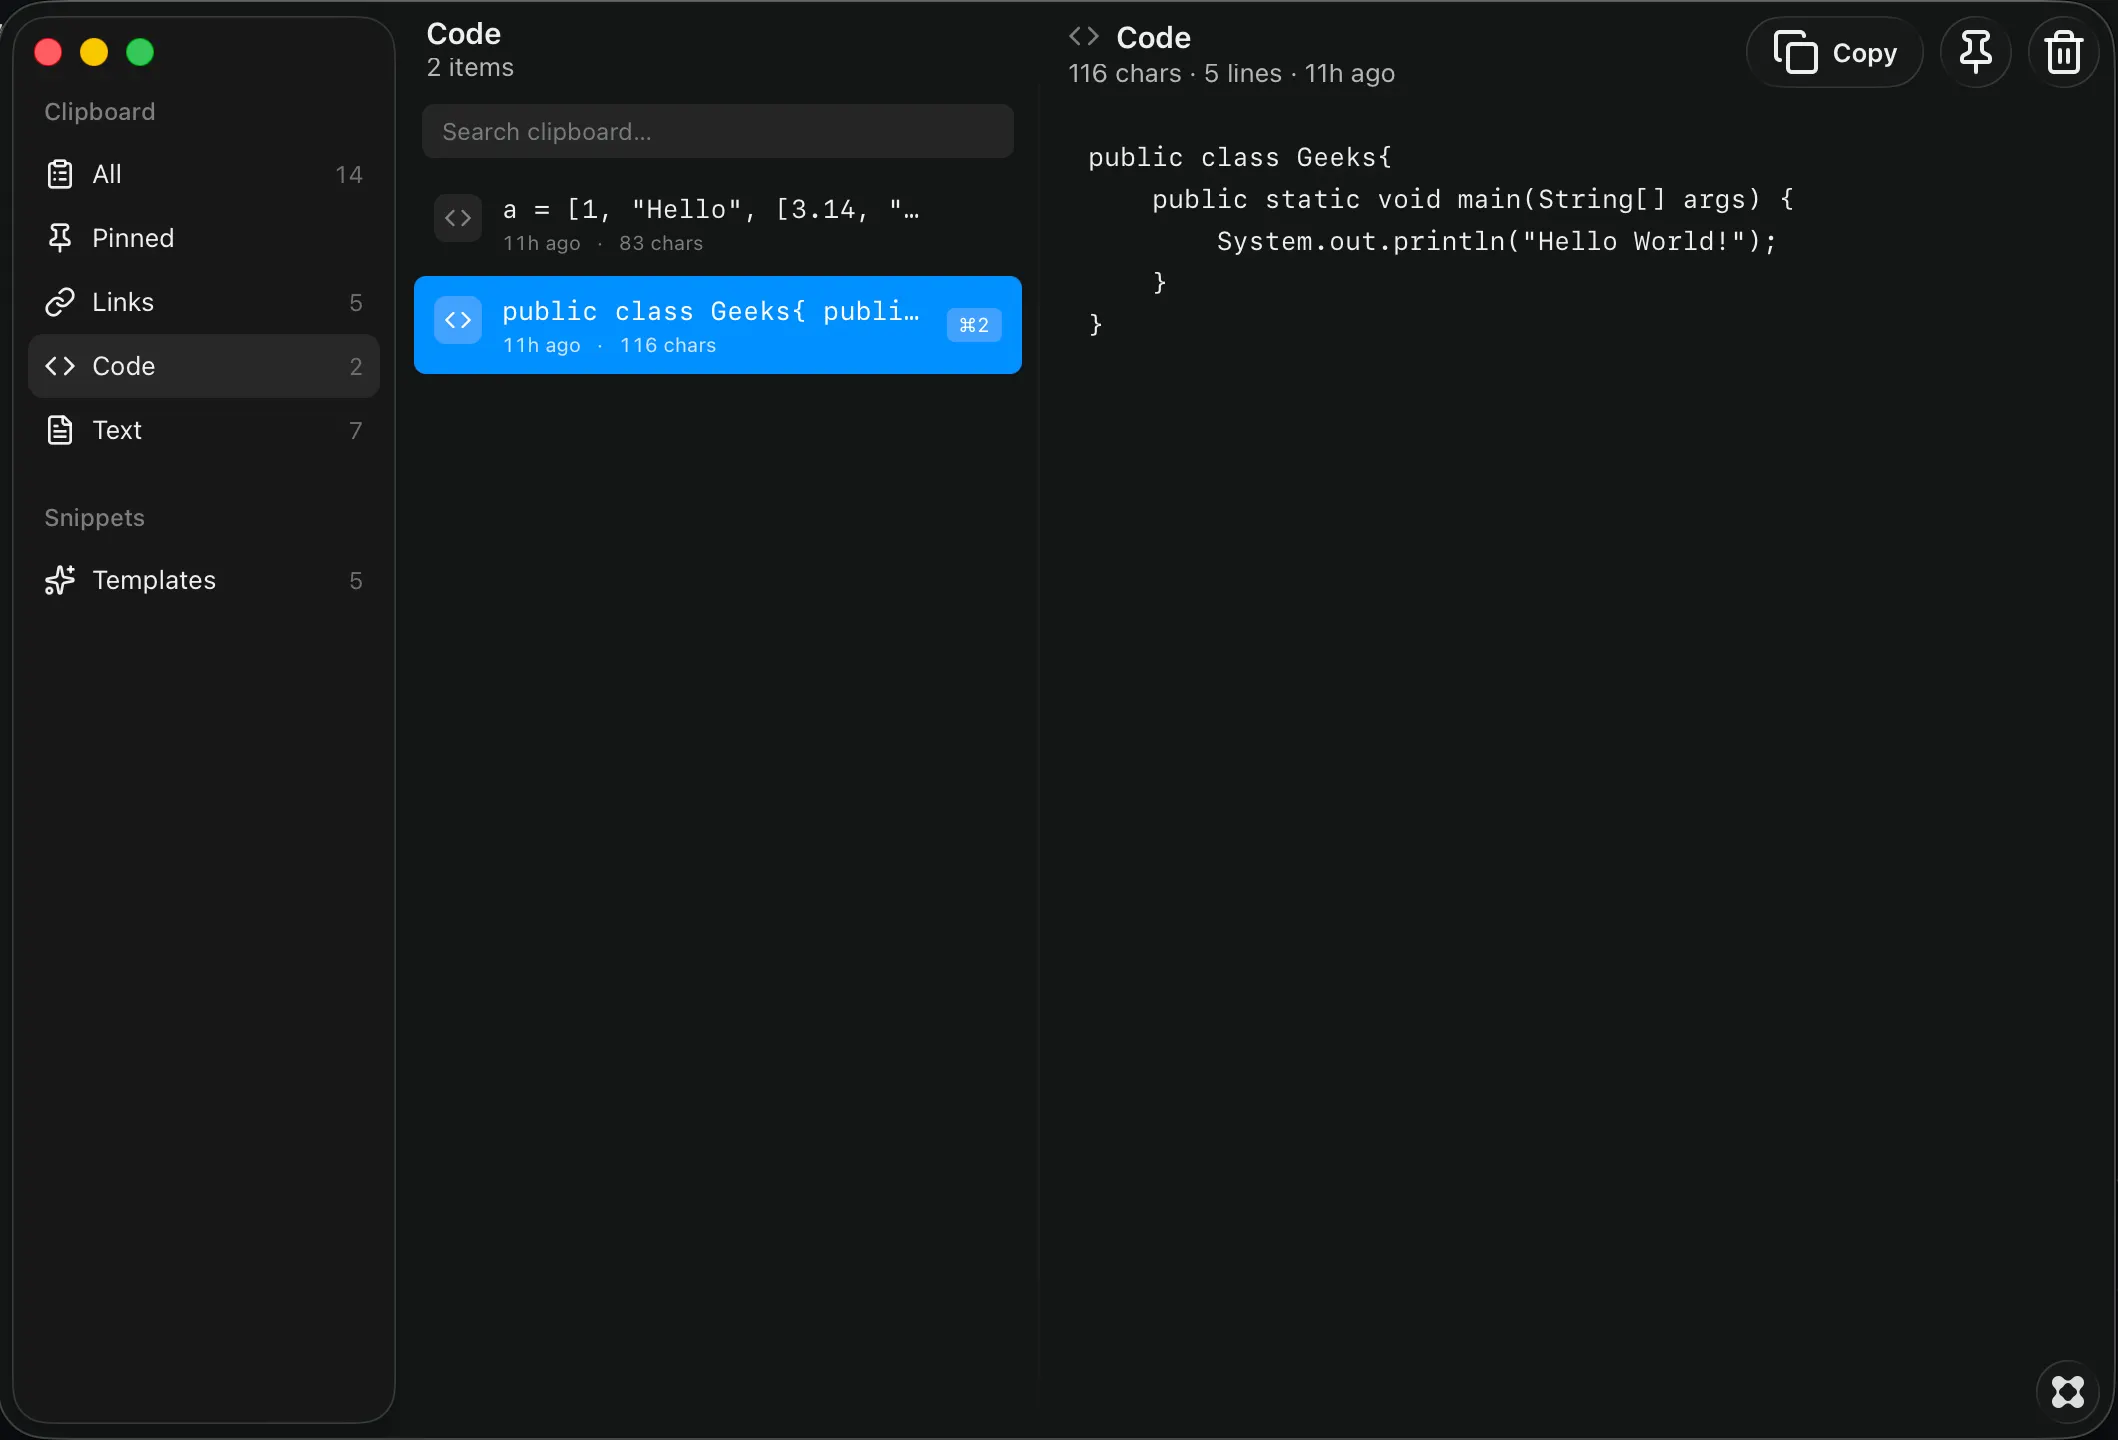Click the '2 items' count label
2118x1440 pixels.
tap(470, 67)
